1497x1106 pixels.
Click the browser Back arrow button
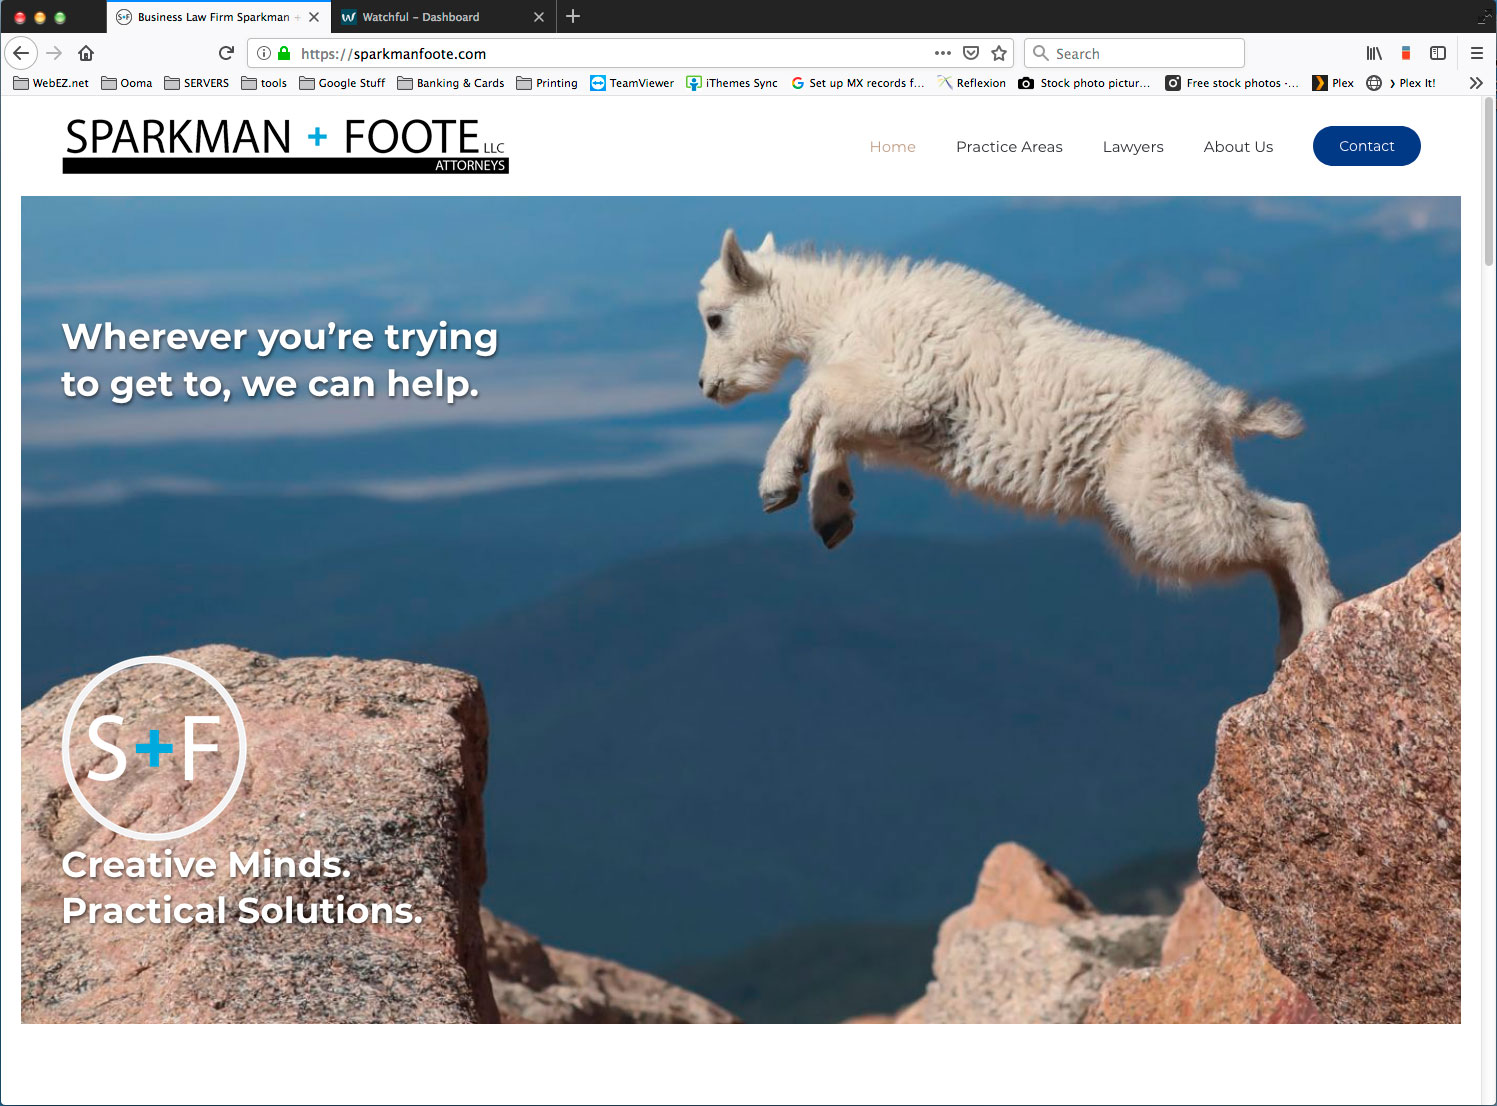21,53
